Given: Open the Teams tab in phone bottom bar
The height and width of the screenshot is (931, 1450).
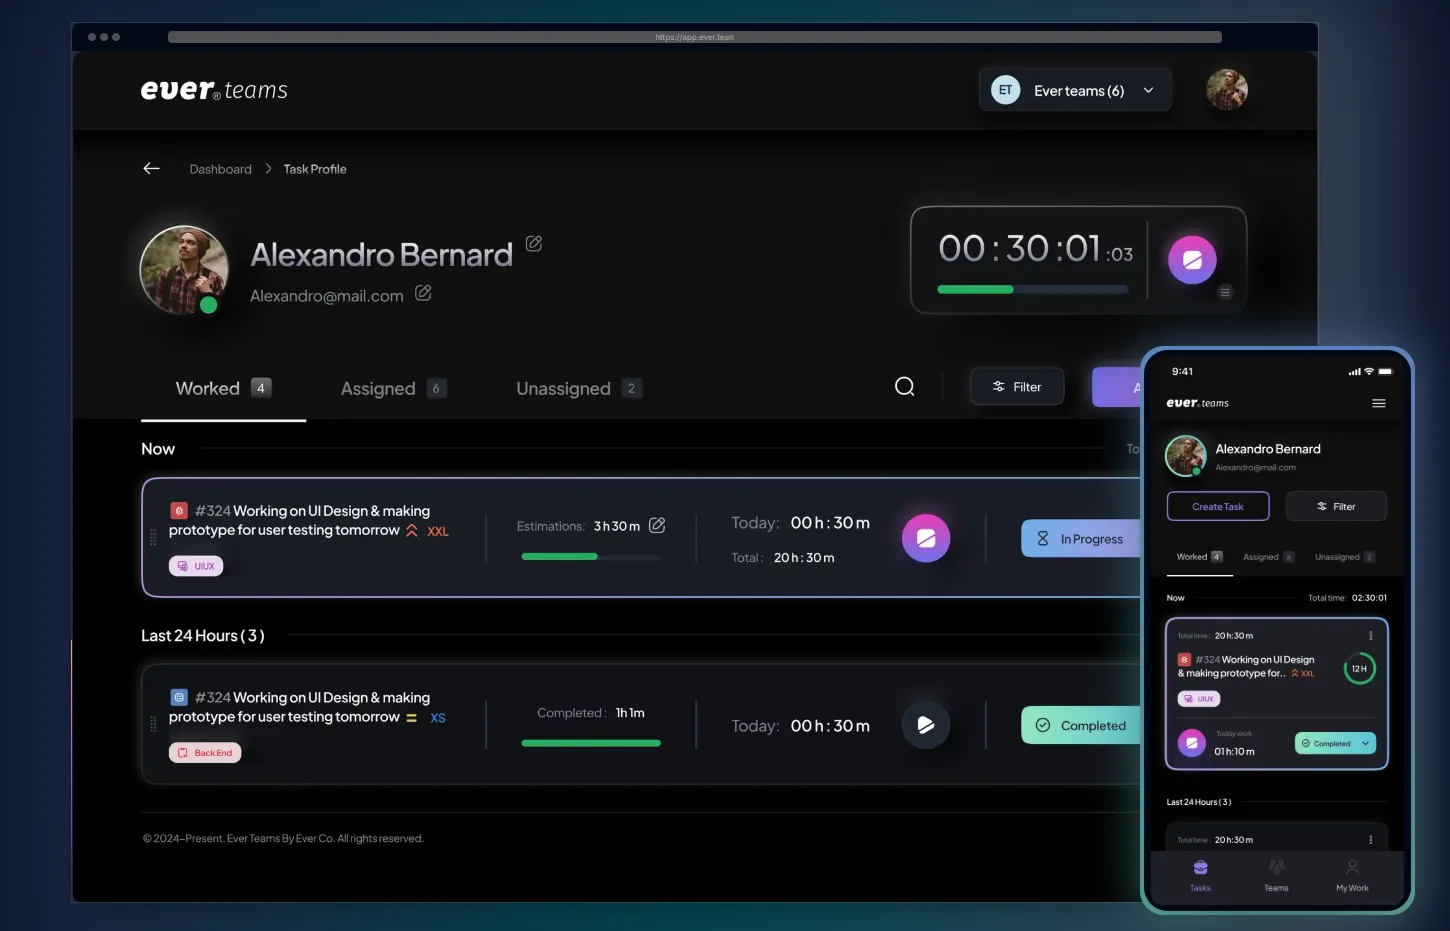Looking at the screenshot, I should [x=1276, y=875].
